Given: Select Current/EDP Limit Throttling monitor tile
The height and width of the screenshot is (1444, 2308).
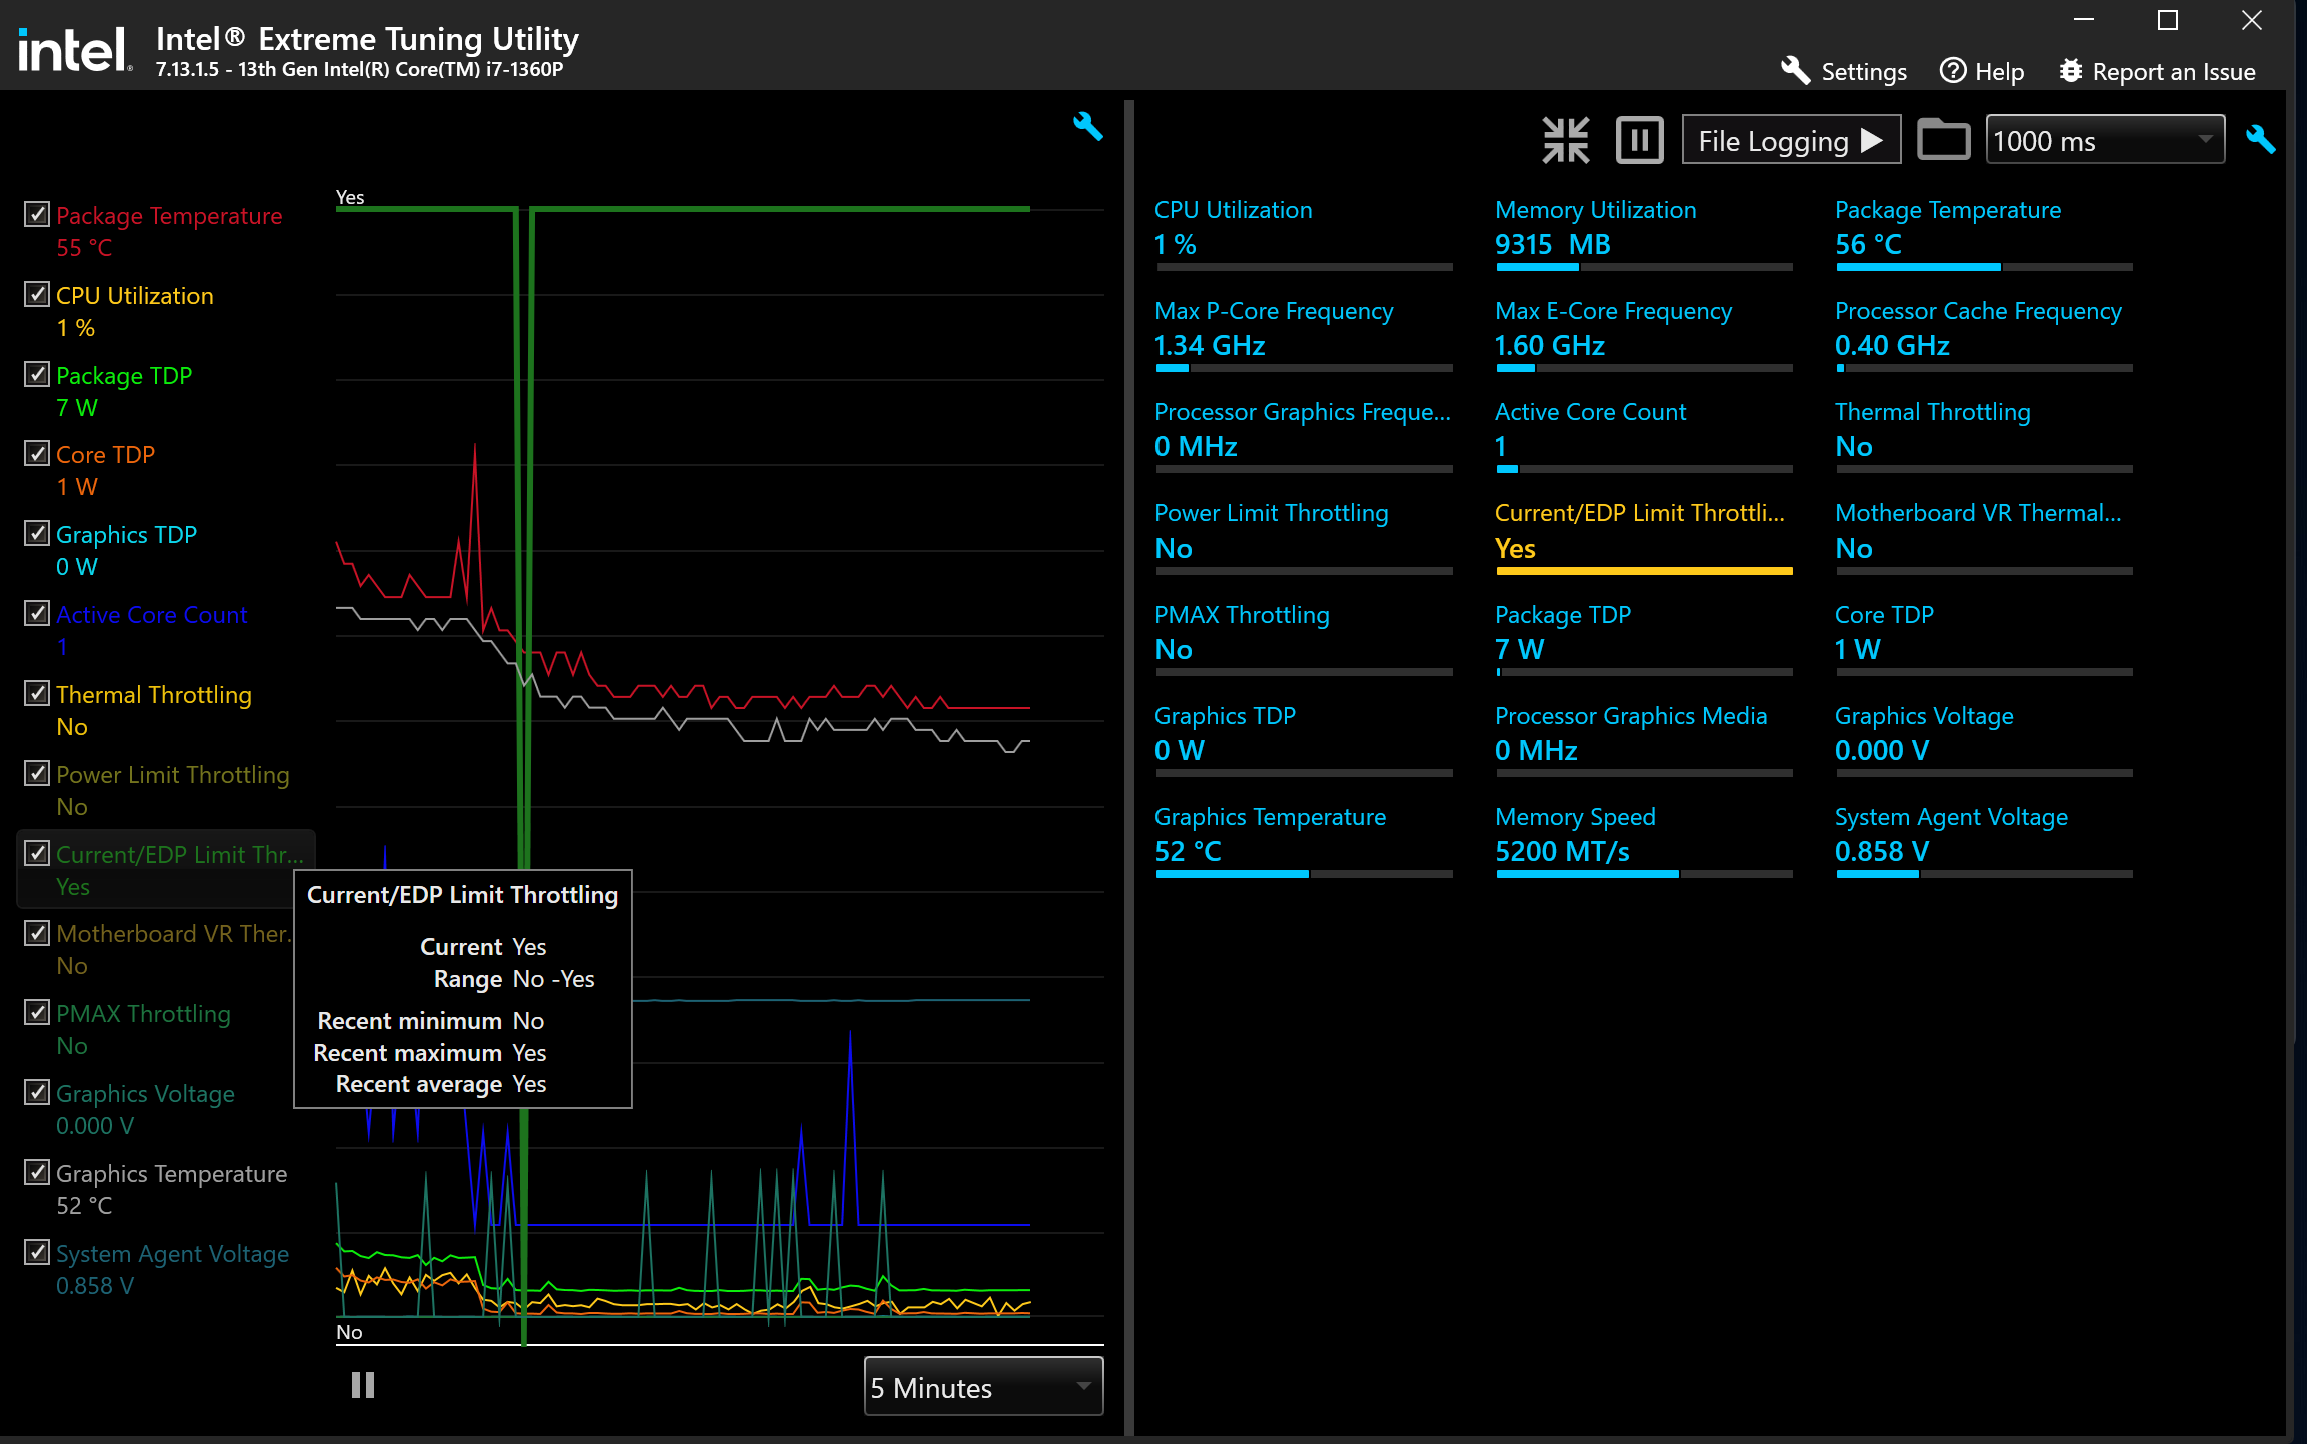Looking at the screenshot, I should coord(1643,538).
